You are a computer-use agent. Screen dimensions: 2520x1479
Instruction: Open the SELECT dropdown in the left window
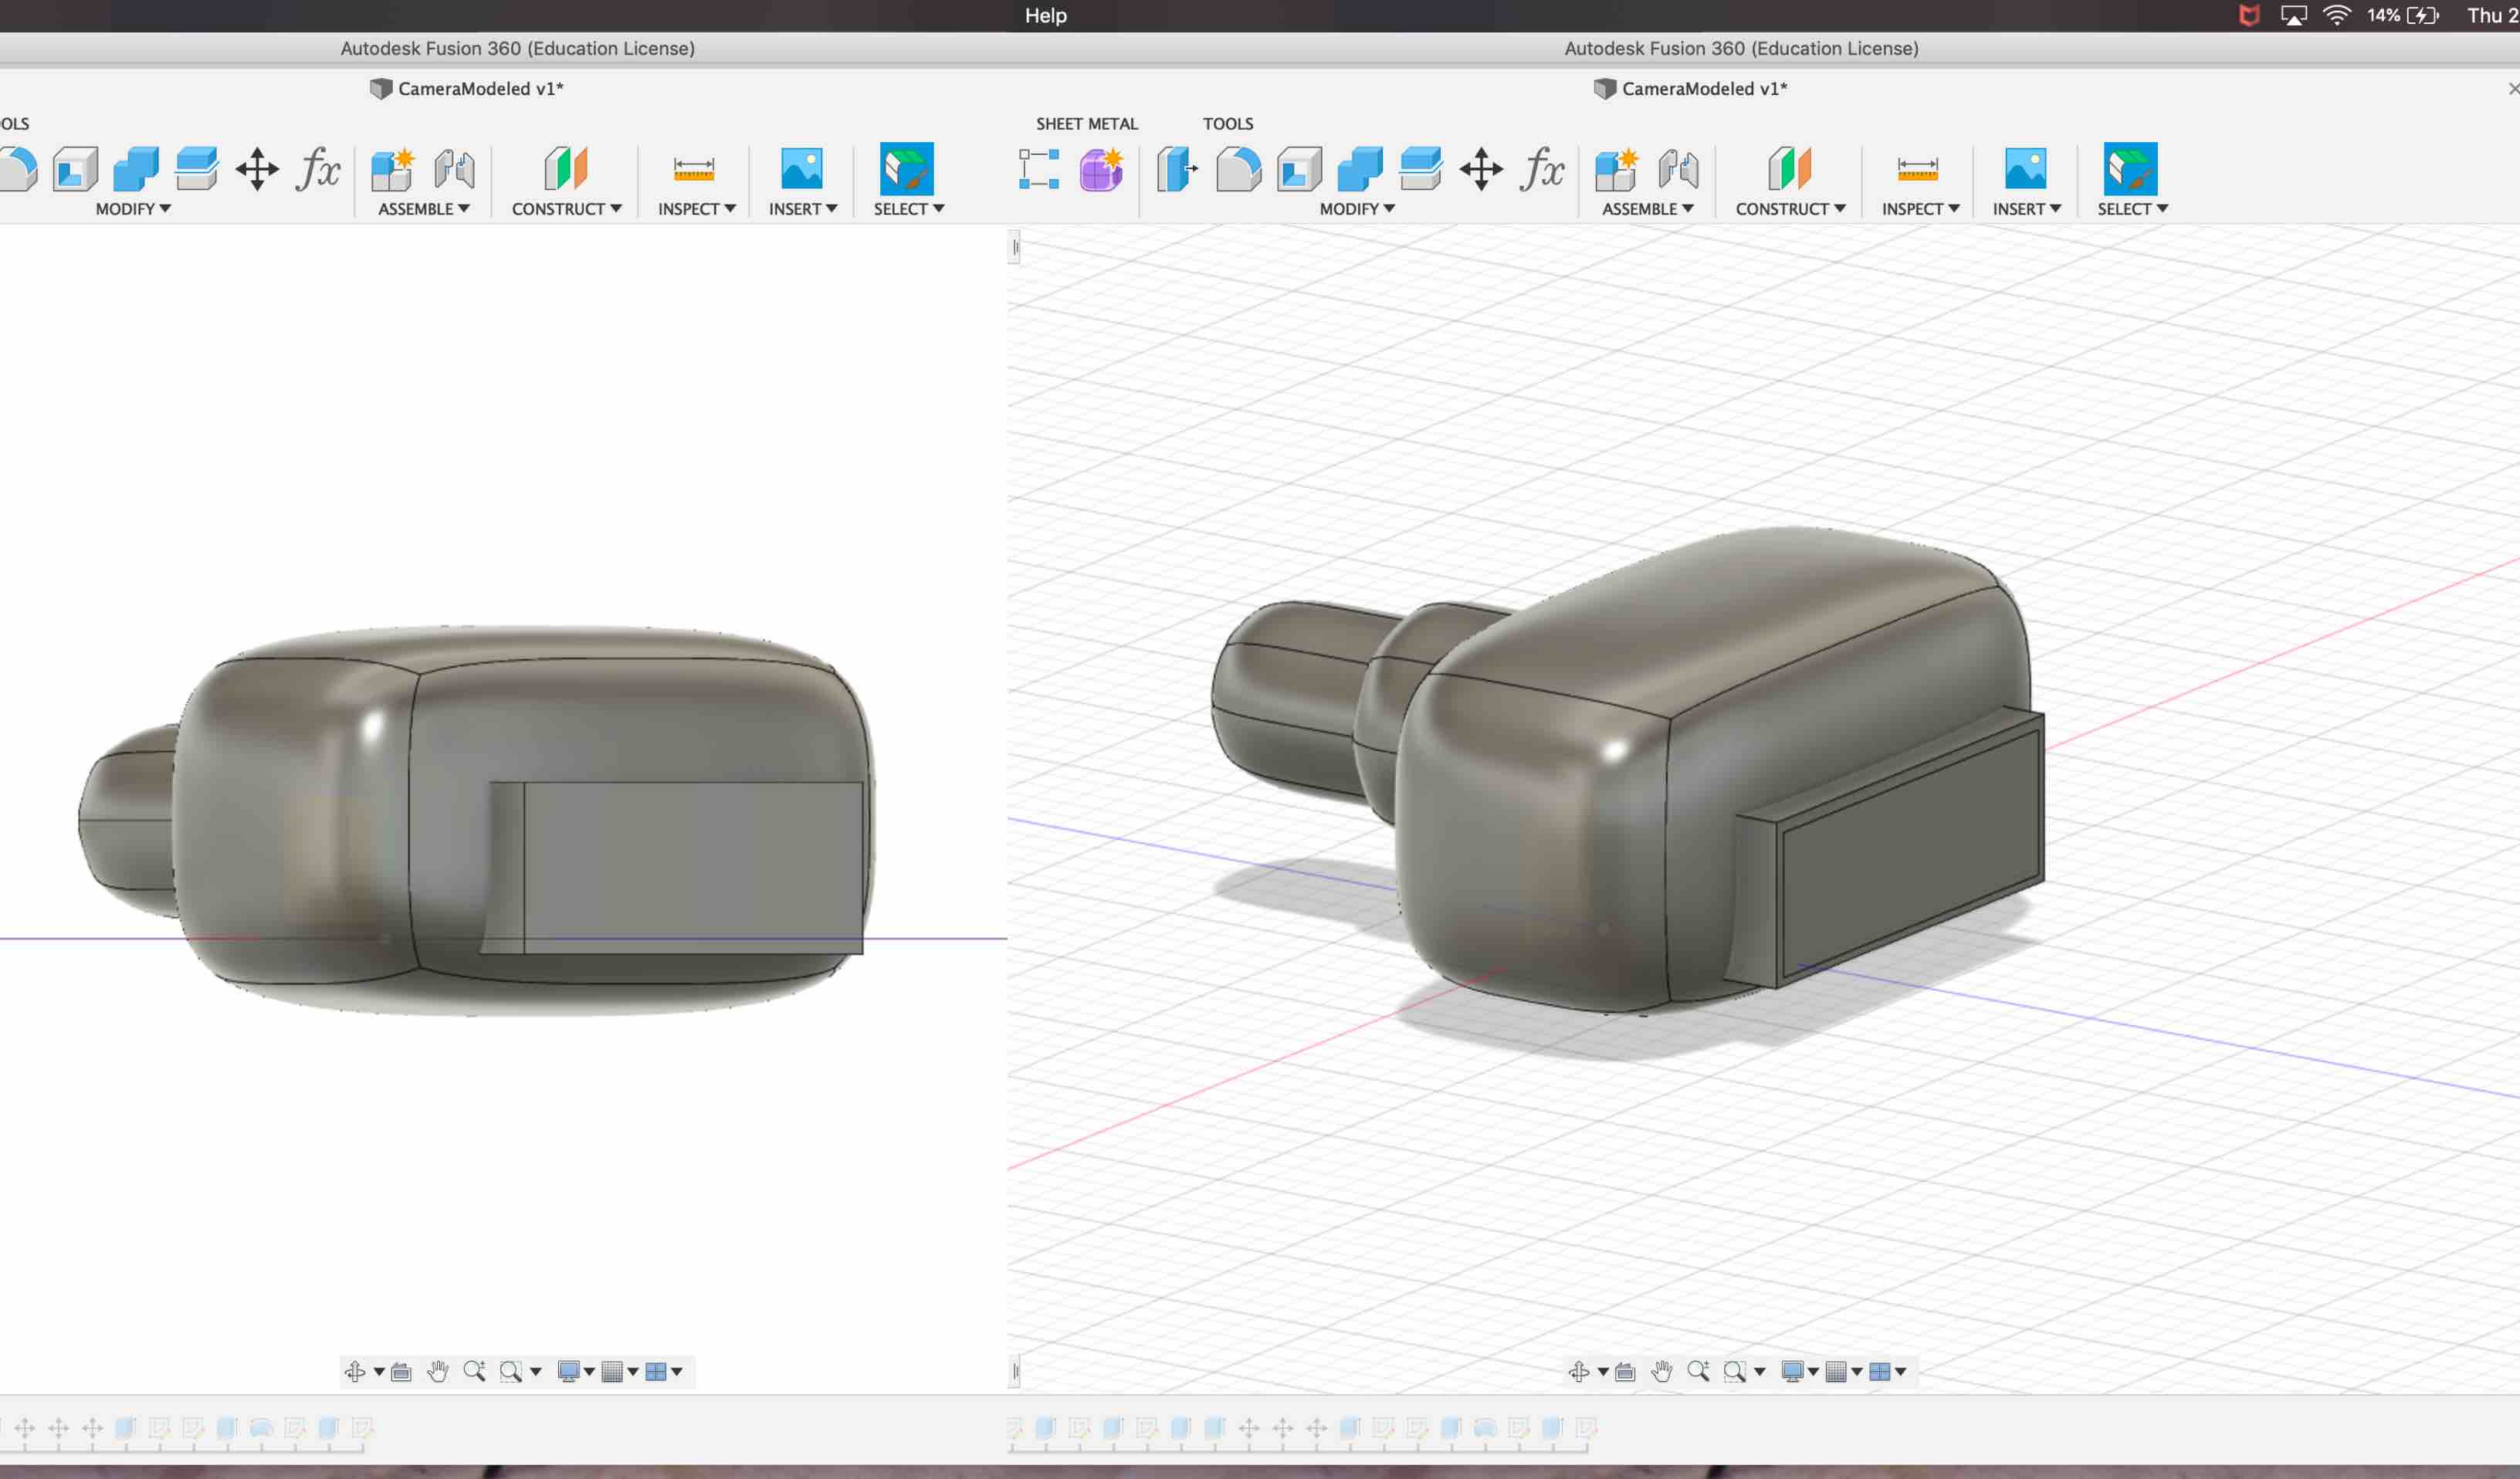tap(908, 209)
